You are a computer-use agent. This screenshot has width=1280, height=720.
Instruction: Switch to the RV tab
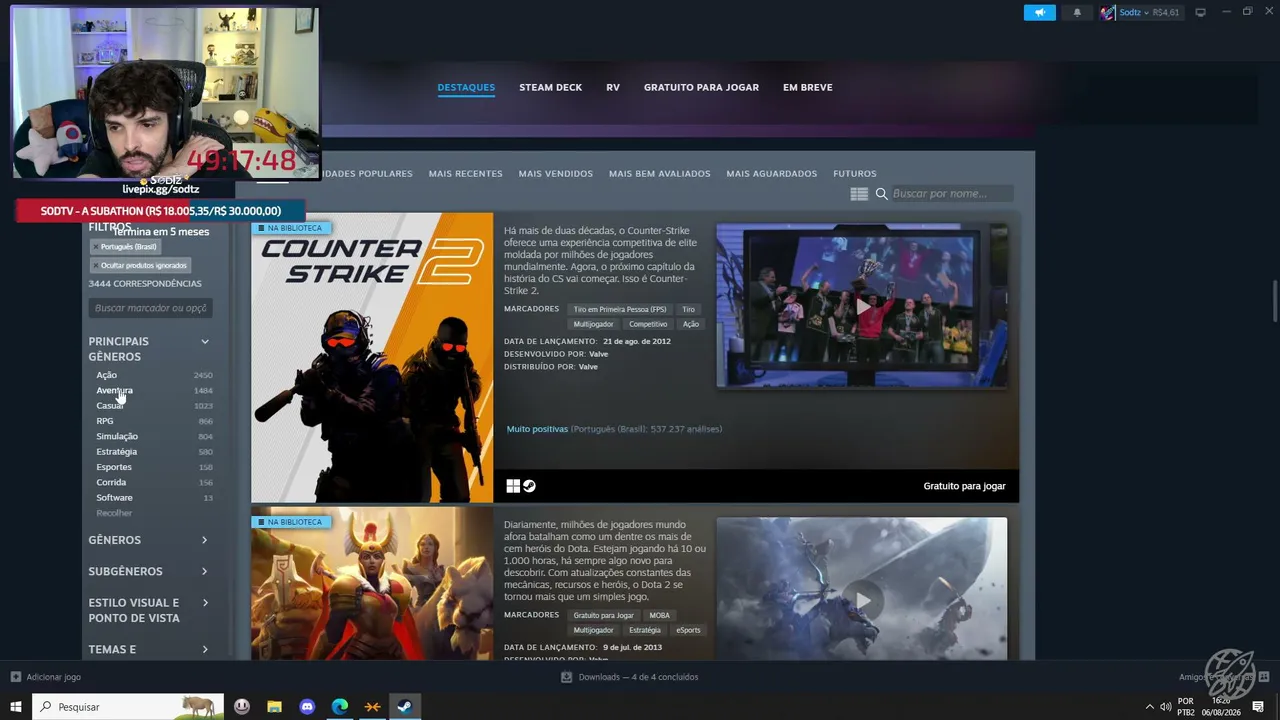pyautogui.click(x=613, y=87)
